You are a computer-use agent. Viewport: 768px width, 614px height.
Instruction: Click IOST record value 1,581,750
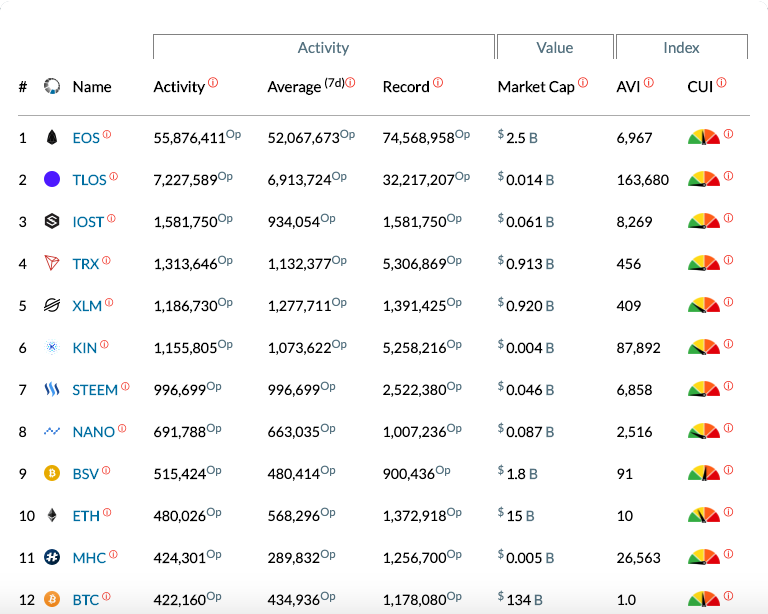(414, 222)
